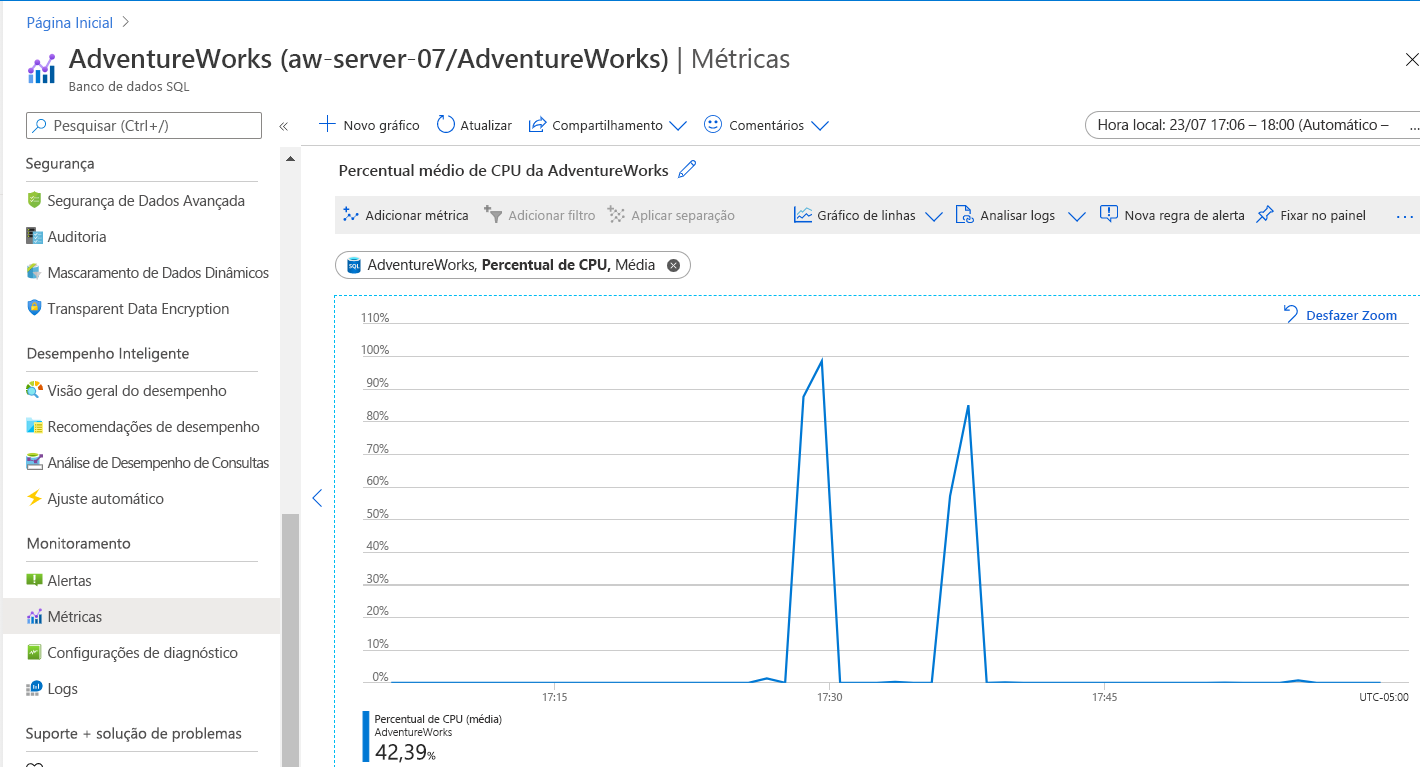Screen dimensions: 1420x767
Task: Click the Compartilhamento share icon
Action: 537,124
